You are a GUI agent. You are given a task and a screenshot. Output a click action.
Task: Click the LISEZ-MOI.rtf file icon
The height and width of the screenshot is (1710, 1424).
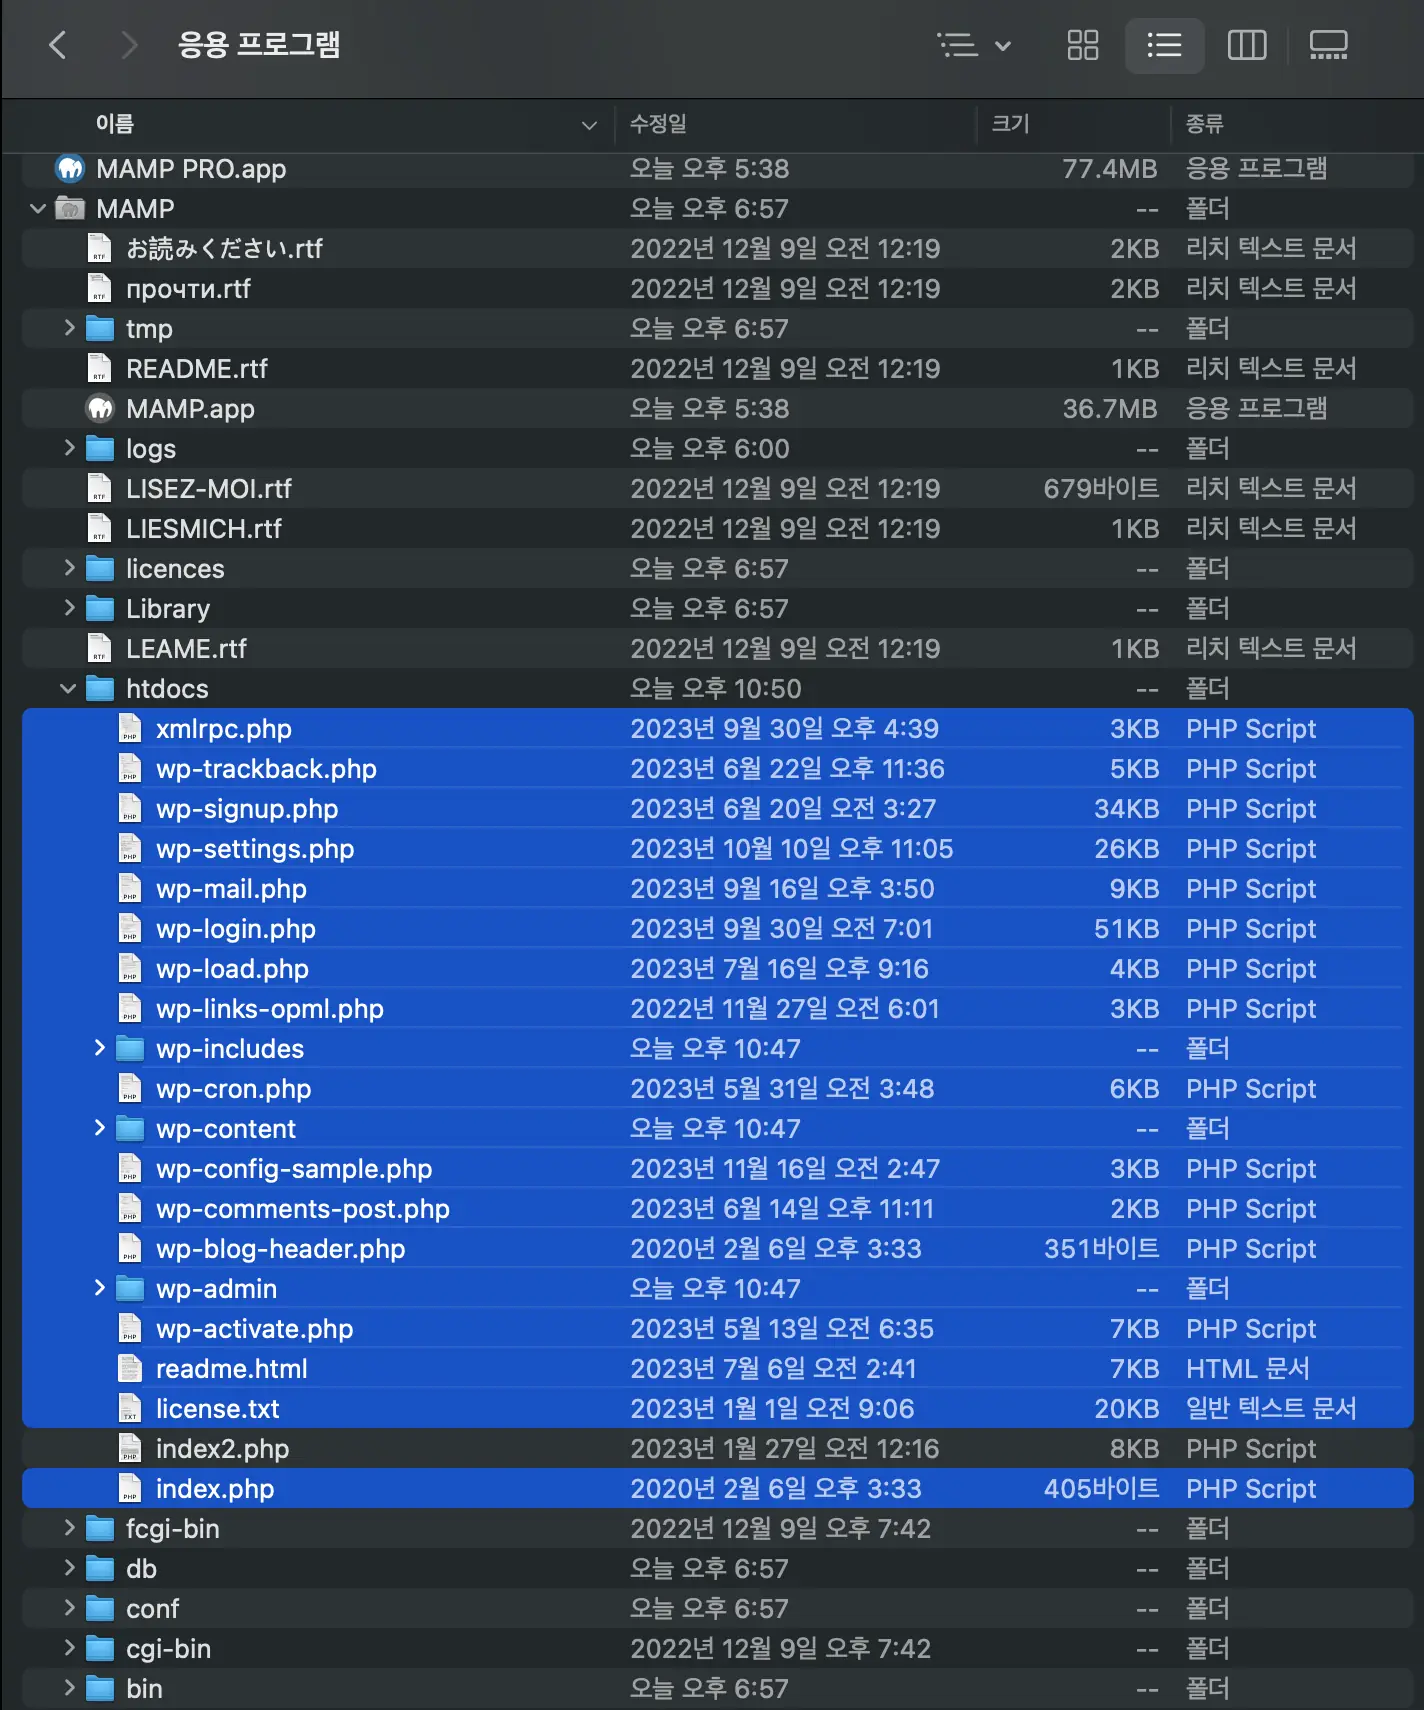click(x=99, y=489)
